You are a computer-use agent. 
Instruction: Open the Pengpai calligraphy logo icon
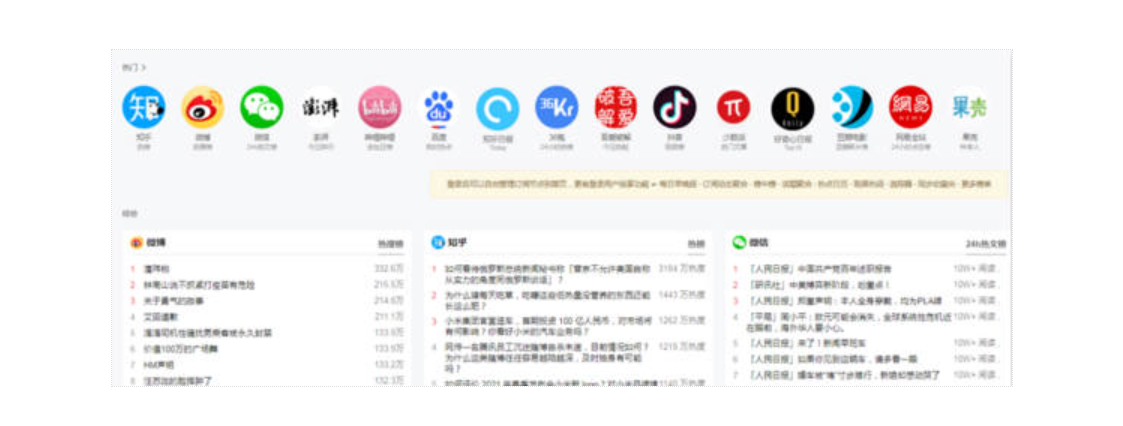click(320, 107)
